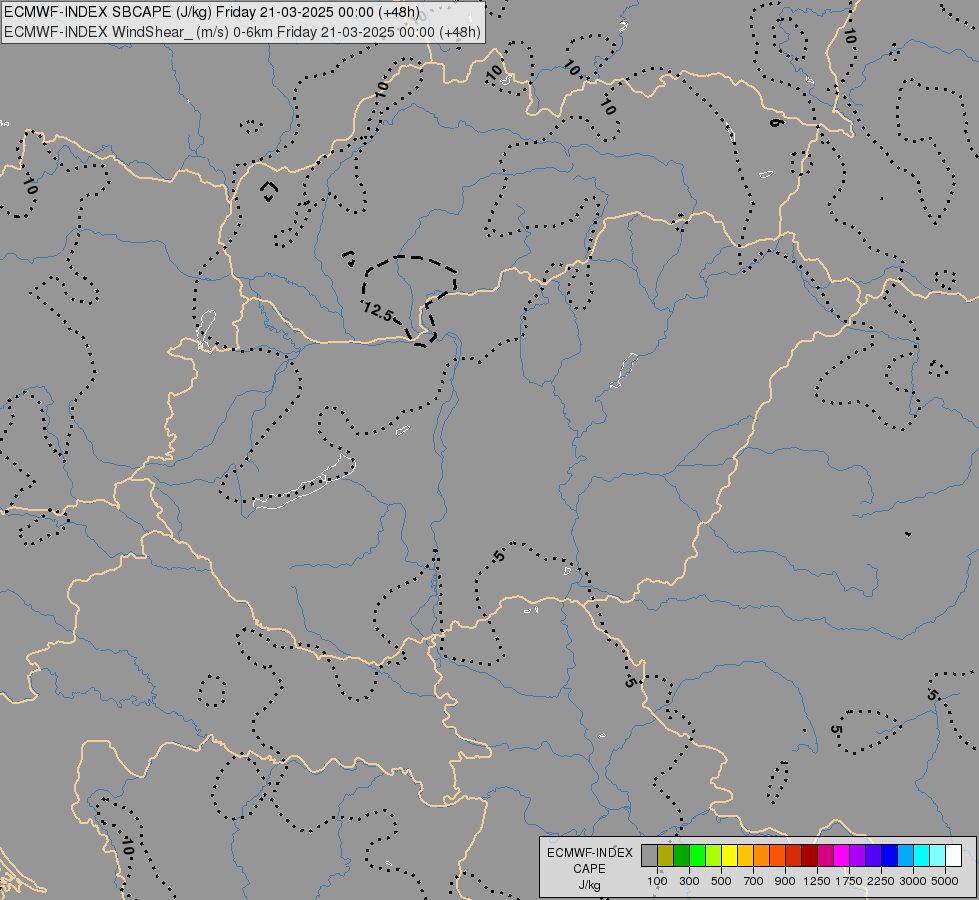Click the SBCAPE title line at top
This screenshot has height=900, width=979.
[212, 12]
